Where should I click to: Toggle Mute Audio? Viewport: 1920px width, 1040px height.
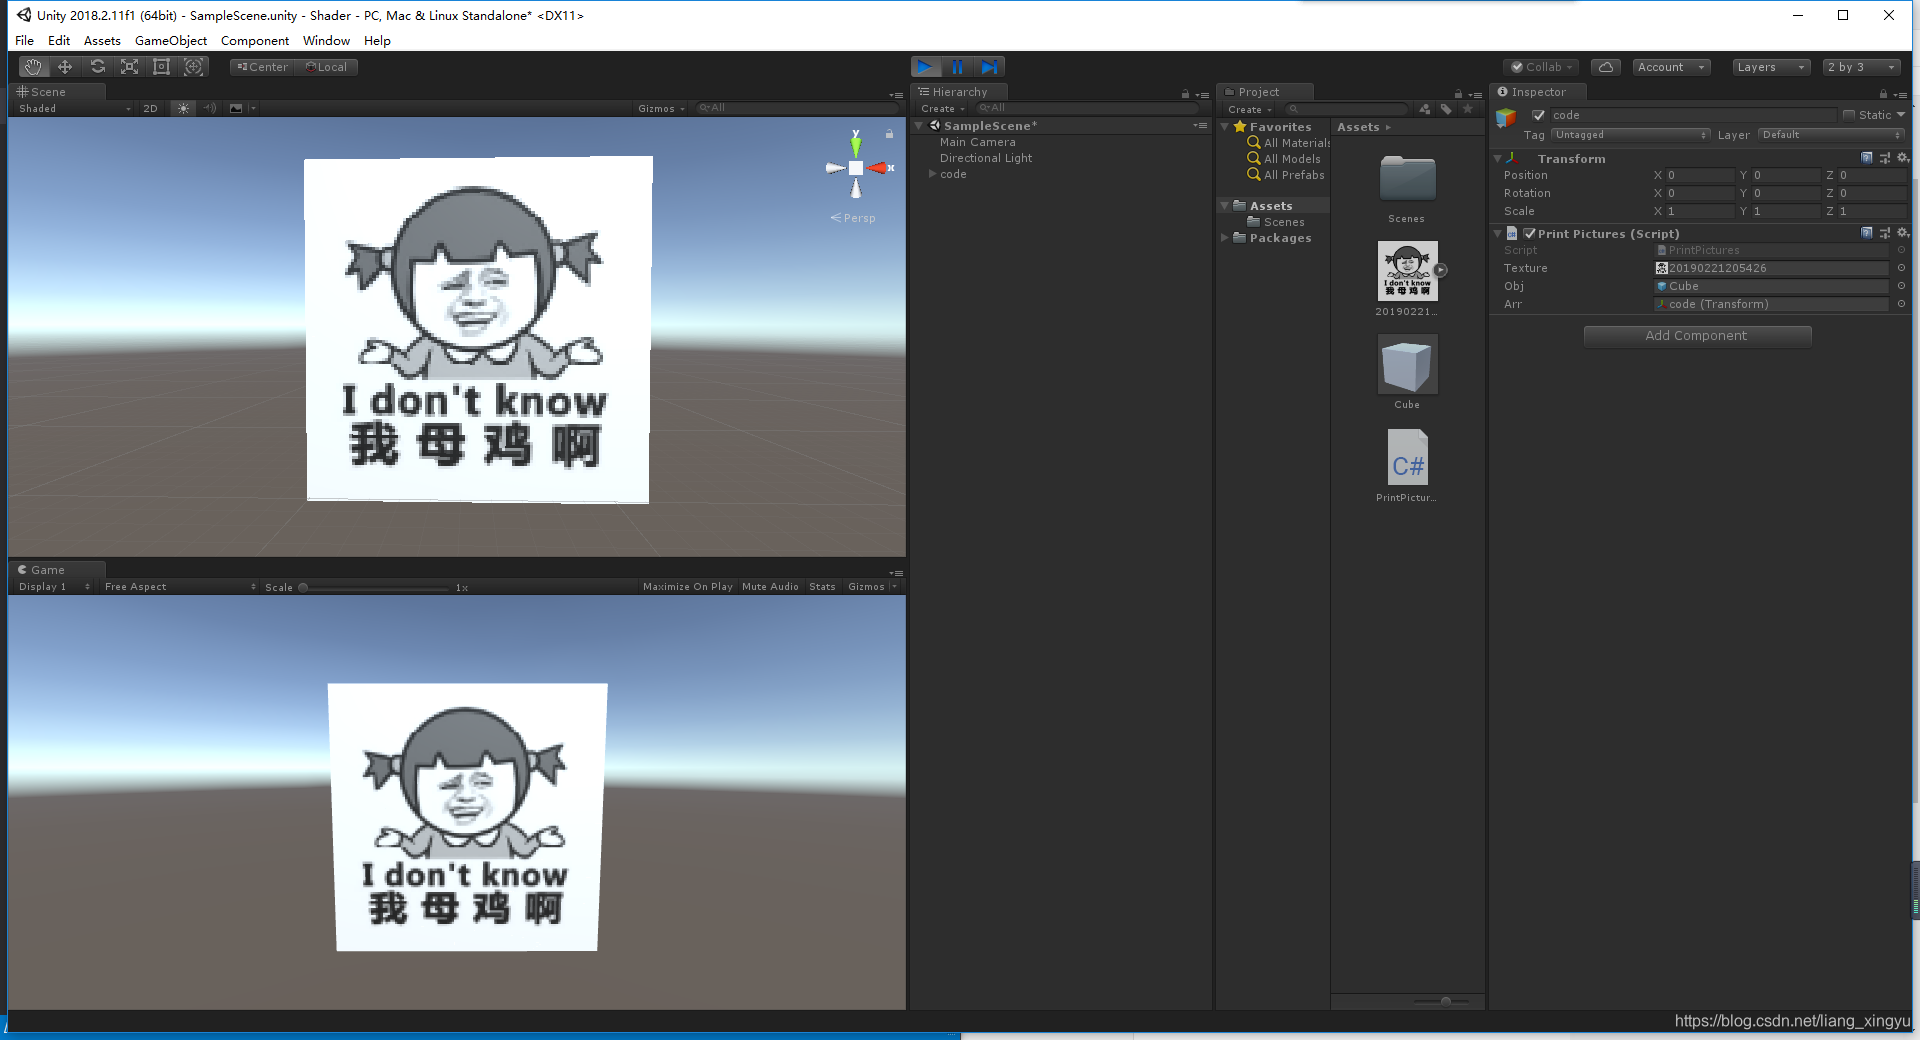pyautogui.click(x=770, y=587)
